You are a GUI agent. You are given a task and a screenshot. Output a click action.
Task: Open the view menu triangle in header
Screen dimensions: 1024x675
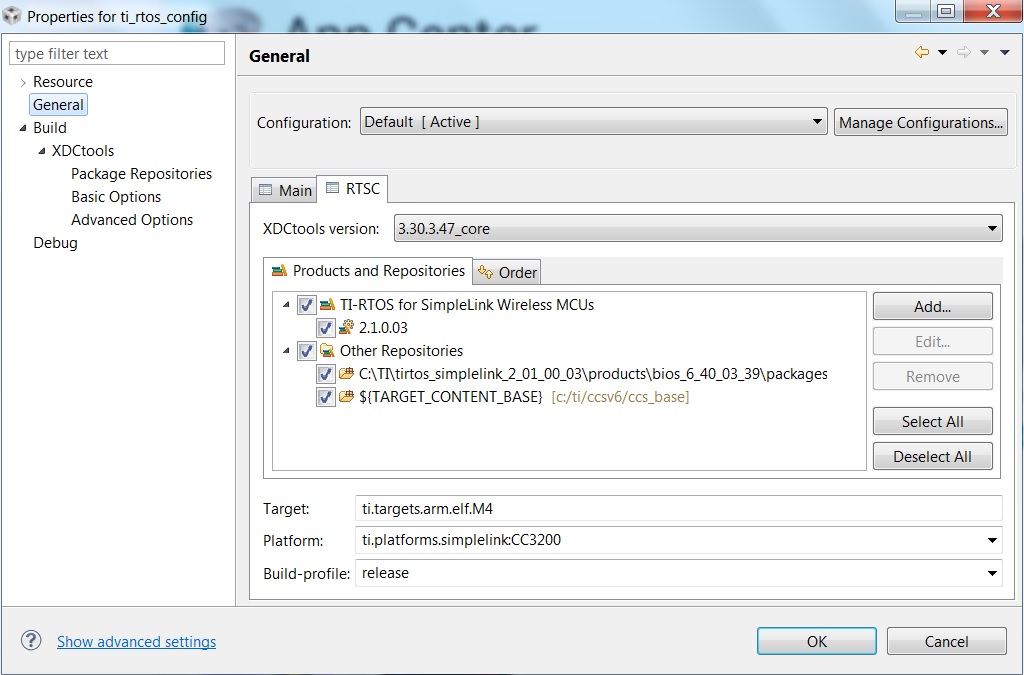tap(1005, 52)
